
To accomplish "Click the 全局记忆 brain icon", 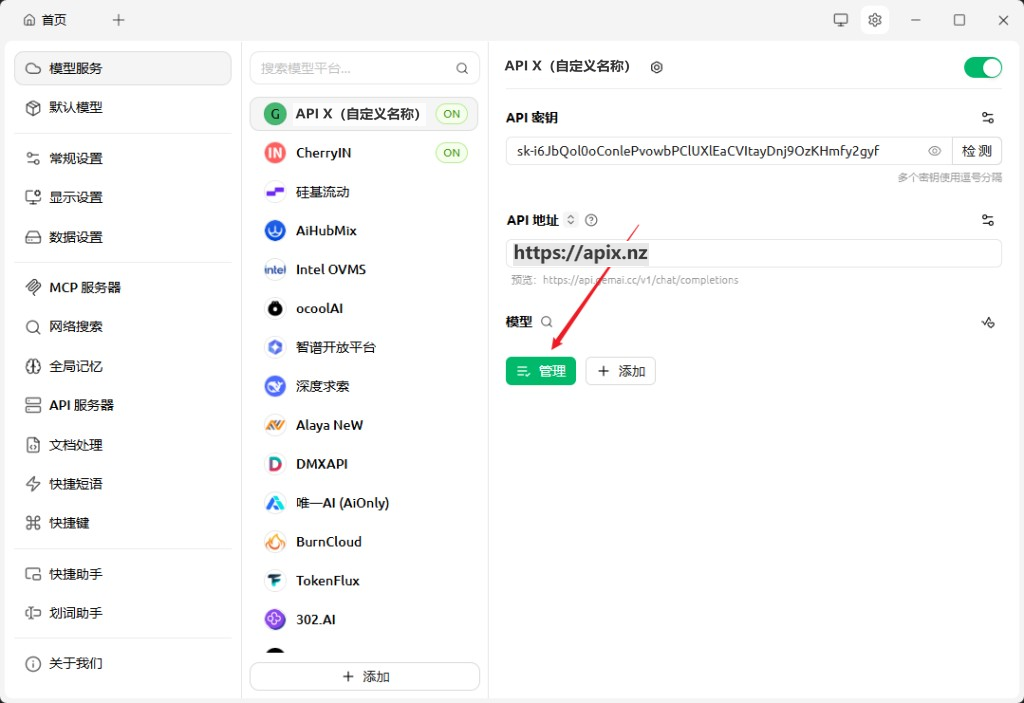I will (x=33, y=367).
